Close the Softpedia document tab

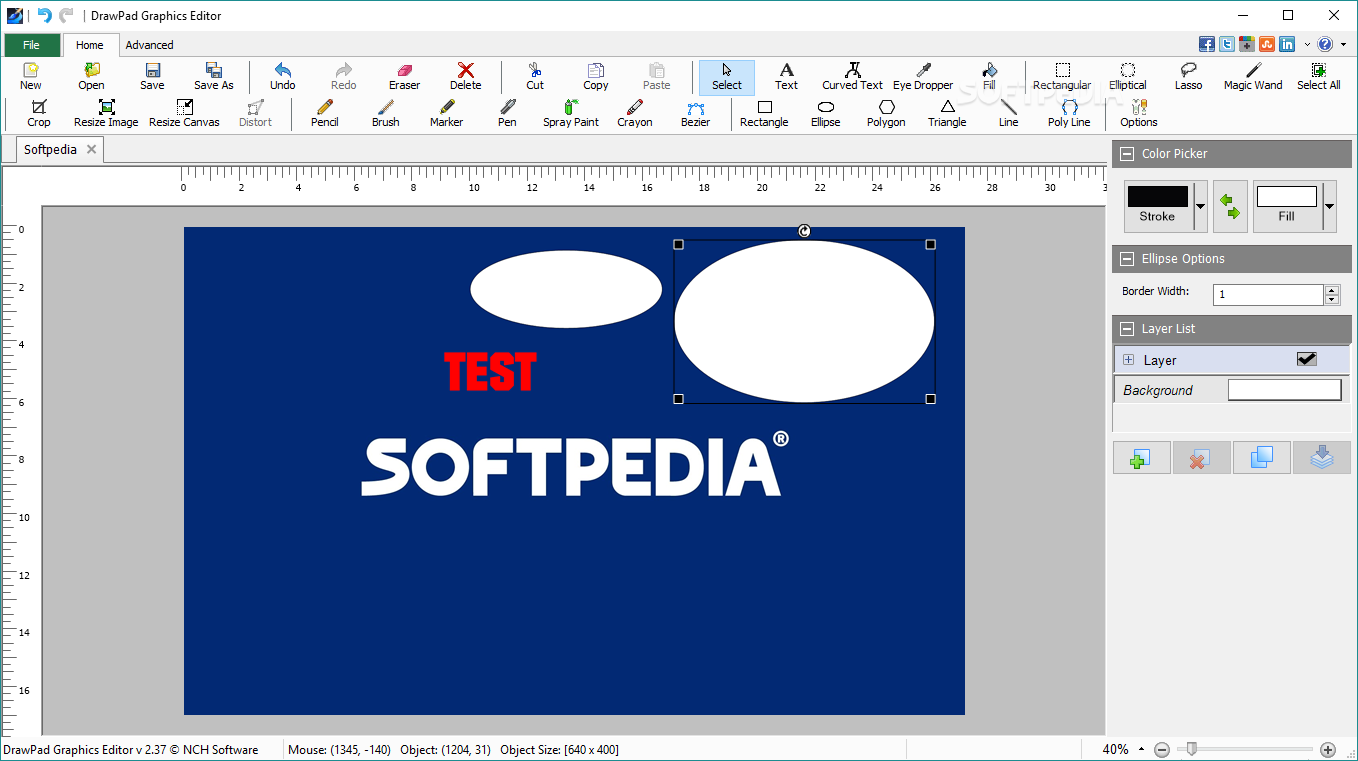91,149
